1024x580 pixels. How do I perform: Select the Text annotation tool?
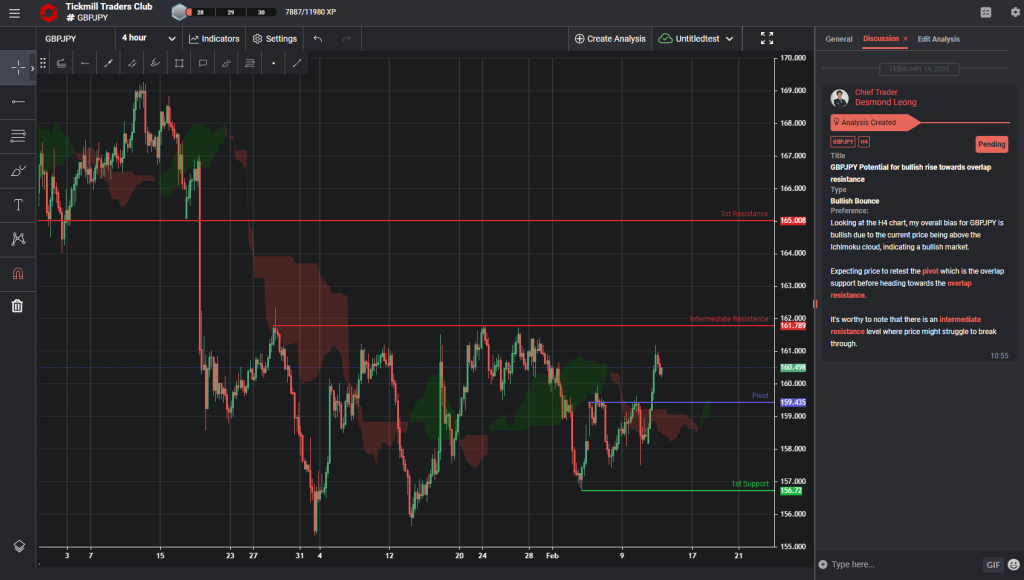(17, 205)
